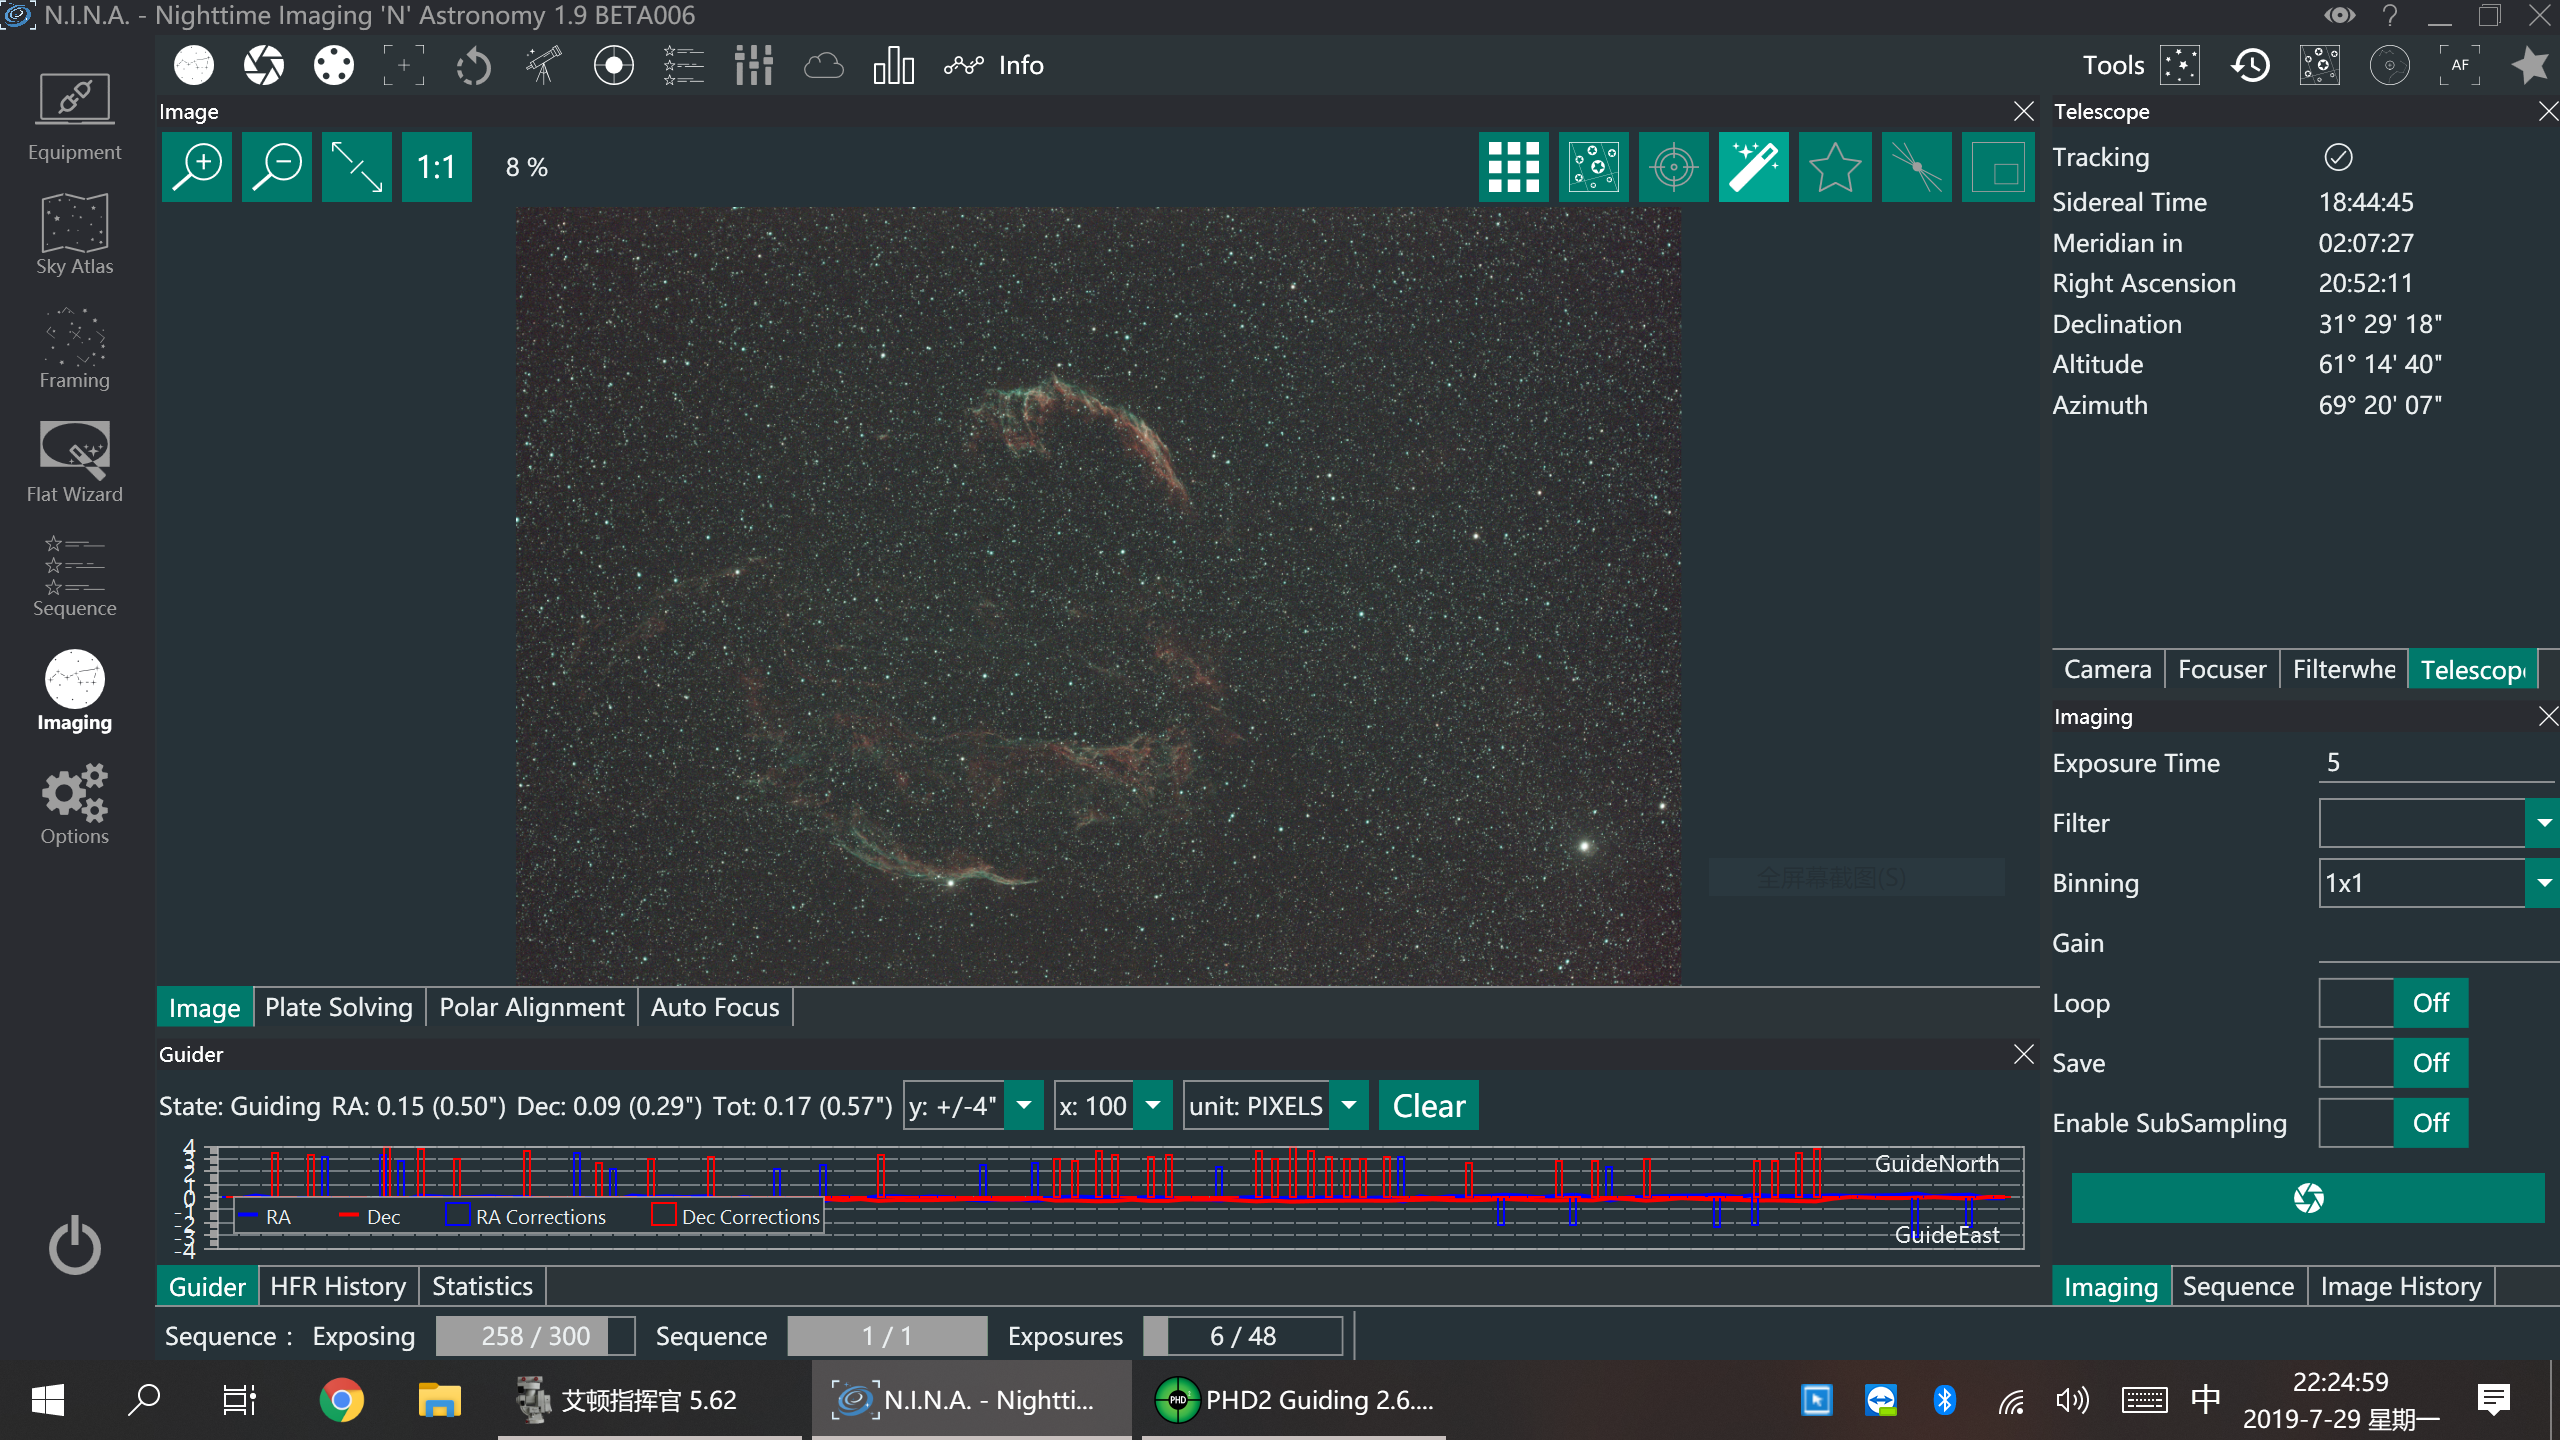Open the Statistics tab

click(482, 1286)
